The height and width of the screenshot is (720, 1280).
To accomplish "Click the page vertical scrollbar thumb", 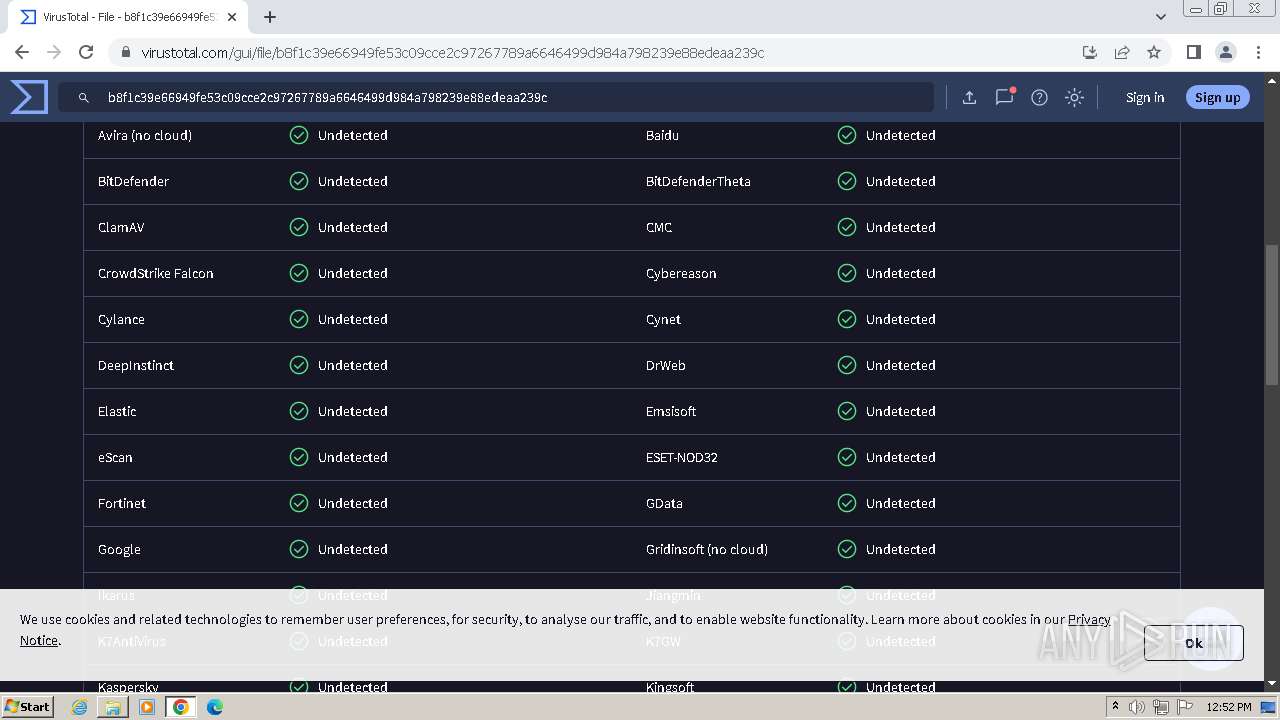I will (1272, 315).
